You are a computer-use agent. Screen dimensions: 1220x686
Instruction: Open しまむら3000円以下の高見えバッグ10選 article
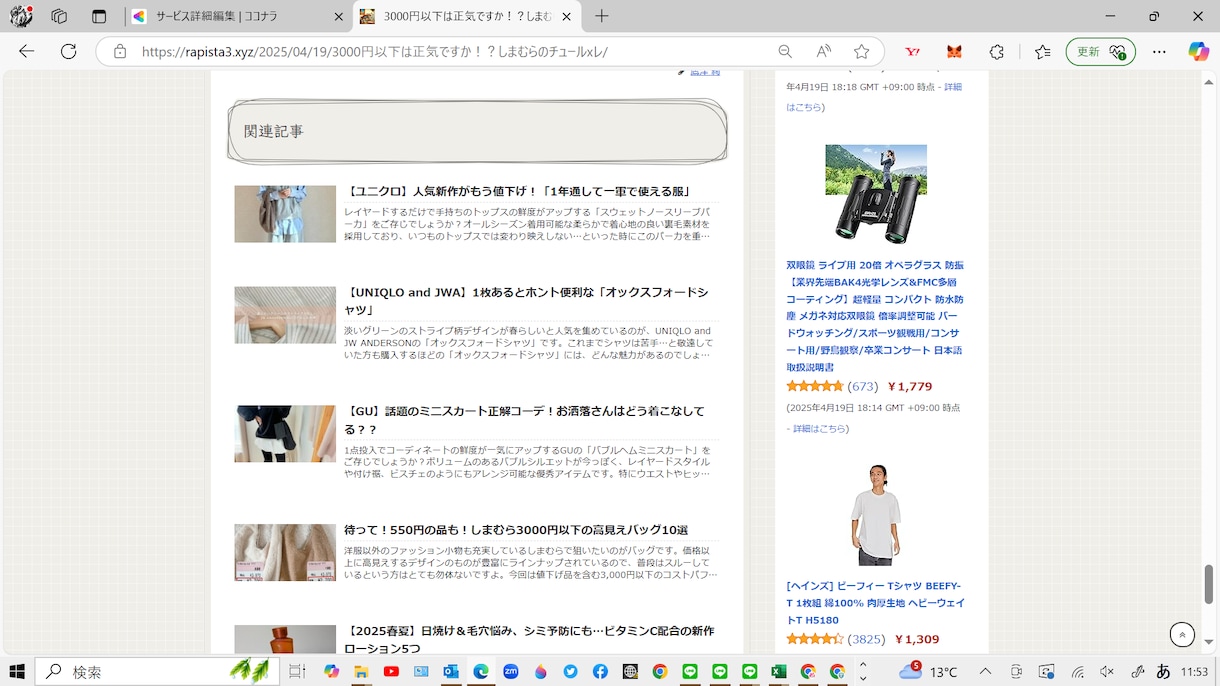(516, 530)
